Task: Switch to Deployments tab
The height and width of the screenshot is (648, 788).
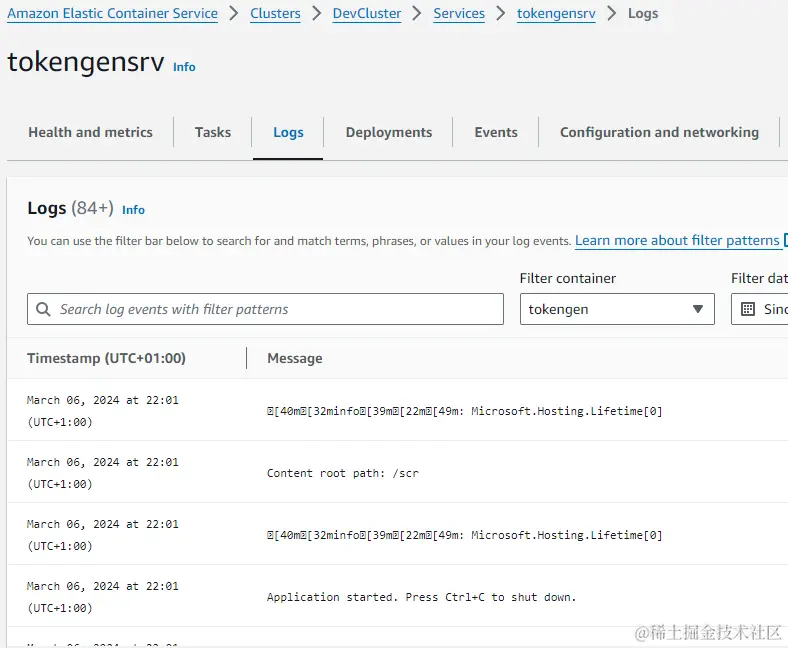Action: tap(389, 132)
